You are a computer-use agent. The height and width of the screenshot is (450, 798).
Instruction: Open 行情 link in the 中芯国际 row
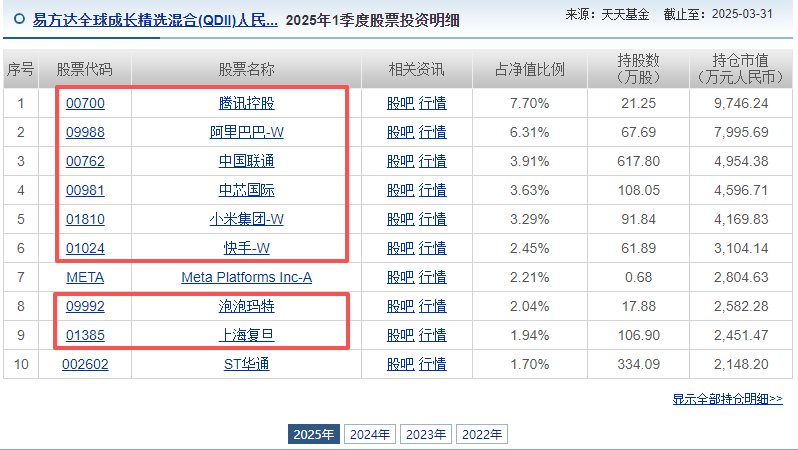(433, 190)
